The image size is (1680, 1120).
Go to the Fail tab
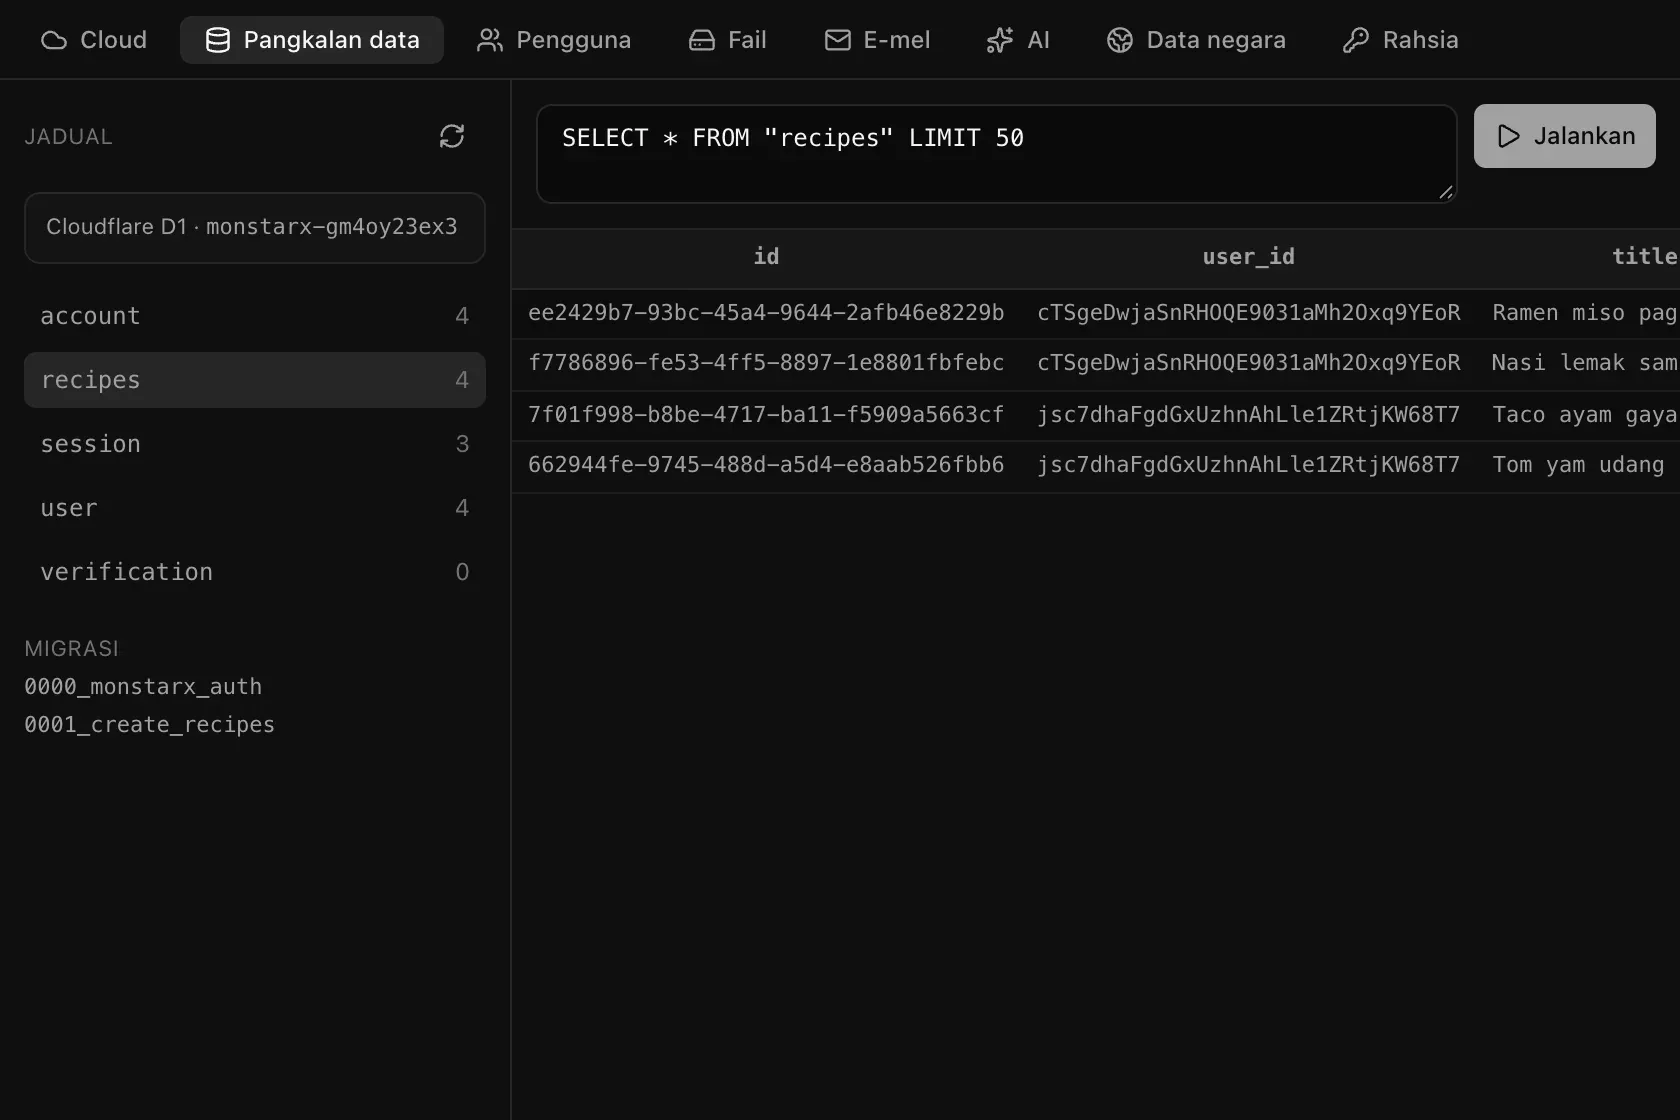pyautogui.click(x=728, y=40)
